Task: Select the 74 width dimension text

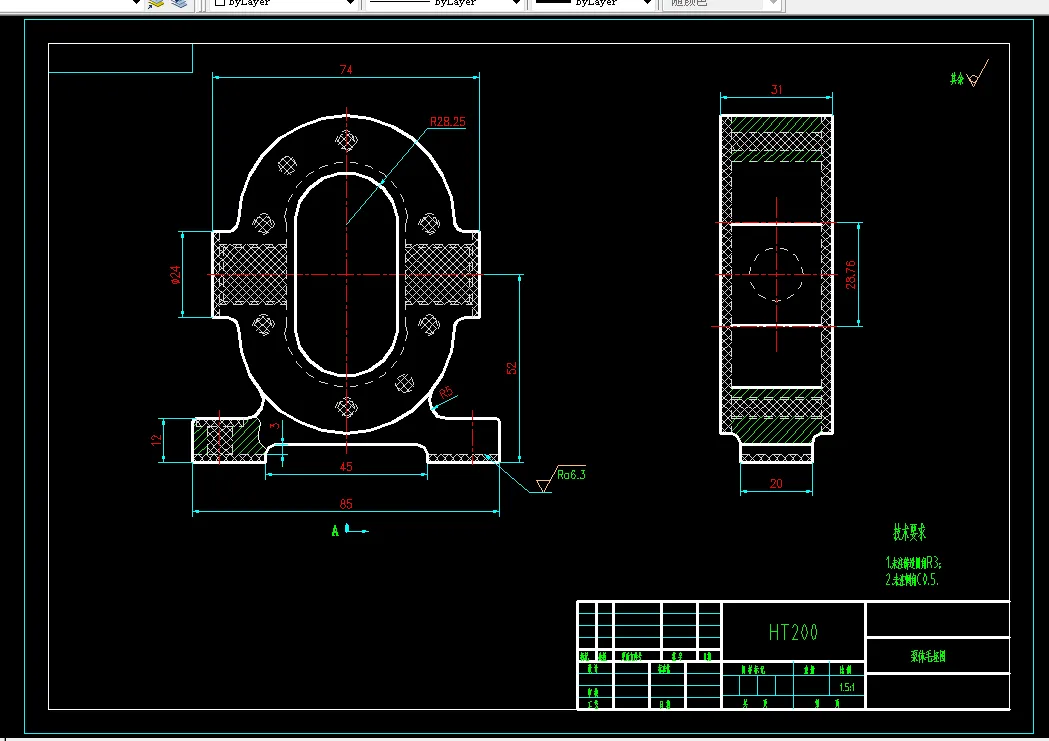Action: 346,70
